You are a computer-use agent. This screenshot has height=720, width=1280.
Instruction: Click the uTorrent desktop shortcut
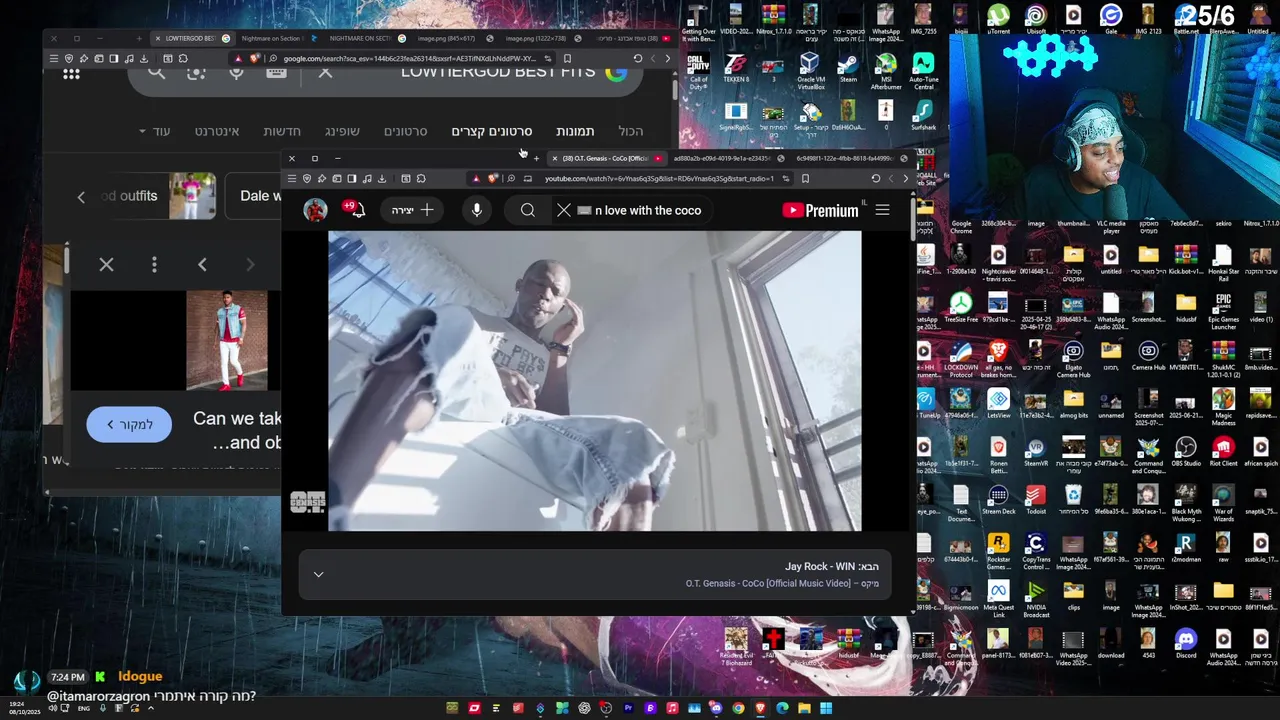pyautogui.click(x=998, y=19)
